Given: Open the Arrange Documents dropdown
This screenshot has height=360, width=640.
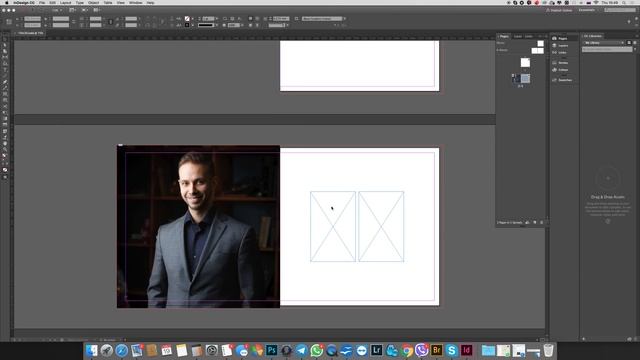Looking at the screenshot, I should click(97, 10).
